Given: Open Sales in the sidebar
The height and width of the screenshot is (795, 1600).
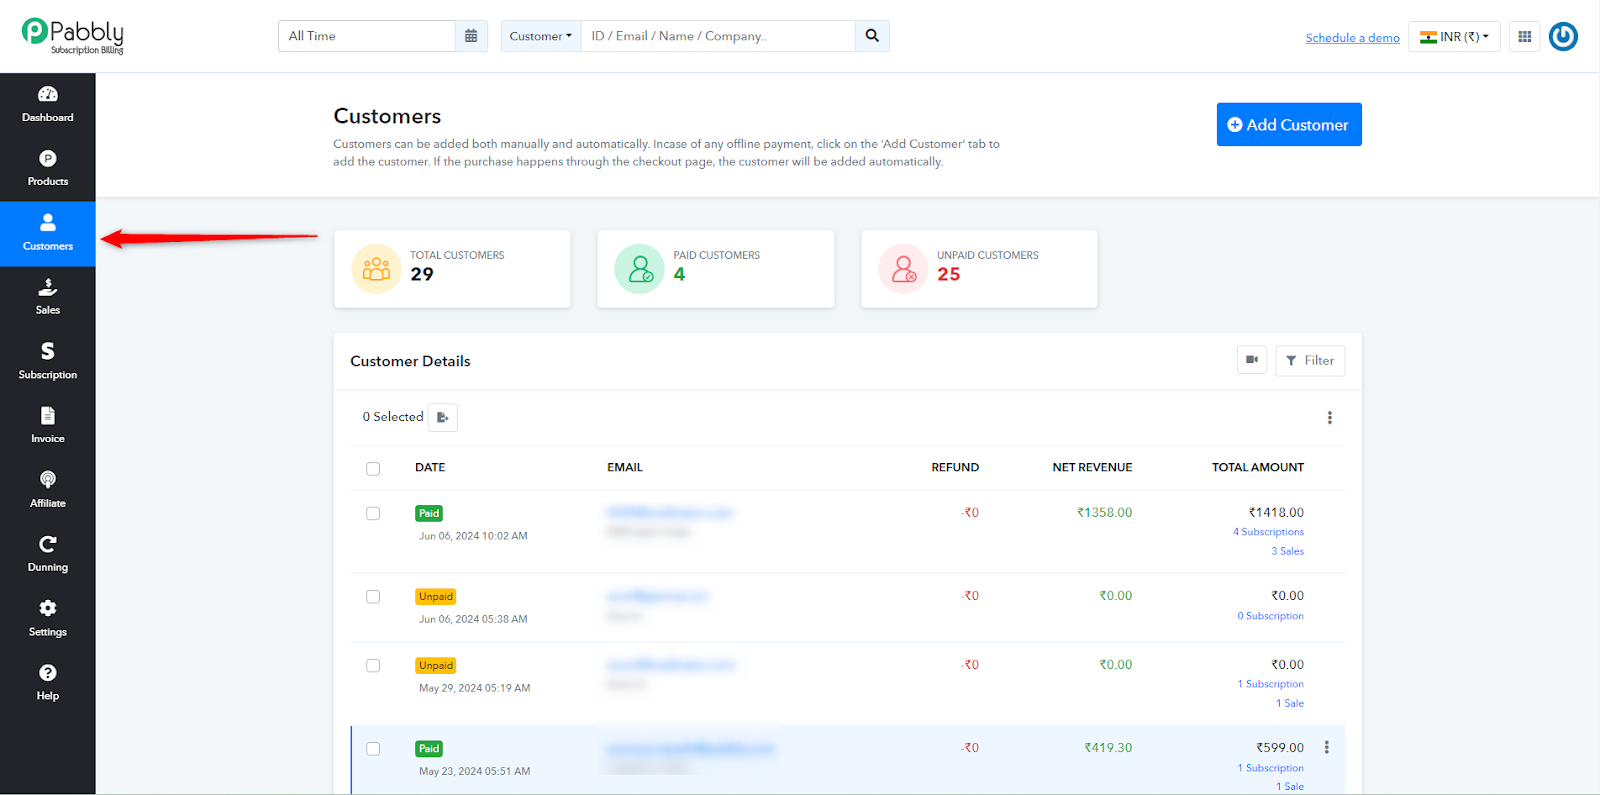Looking at the screenshot, I should (48, 298).
